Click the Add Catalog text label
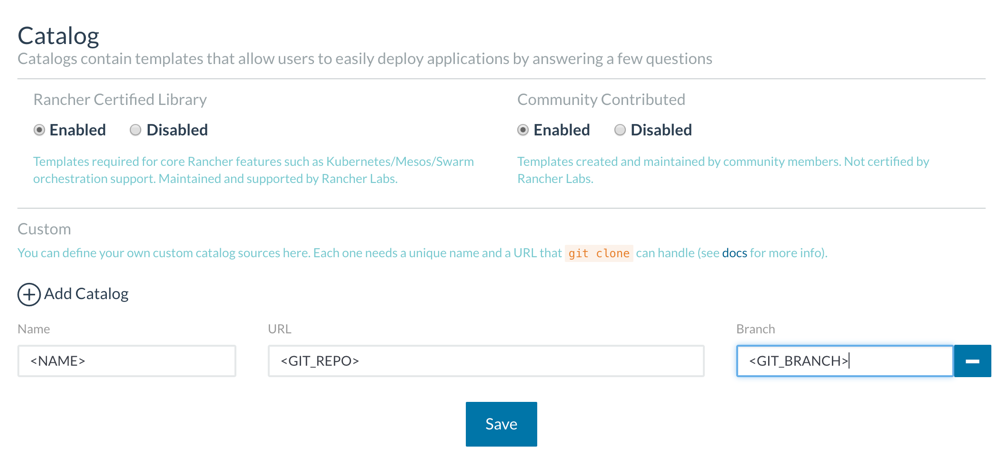The height and width of the screenshot is (464, 1004). point(87,294)
